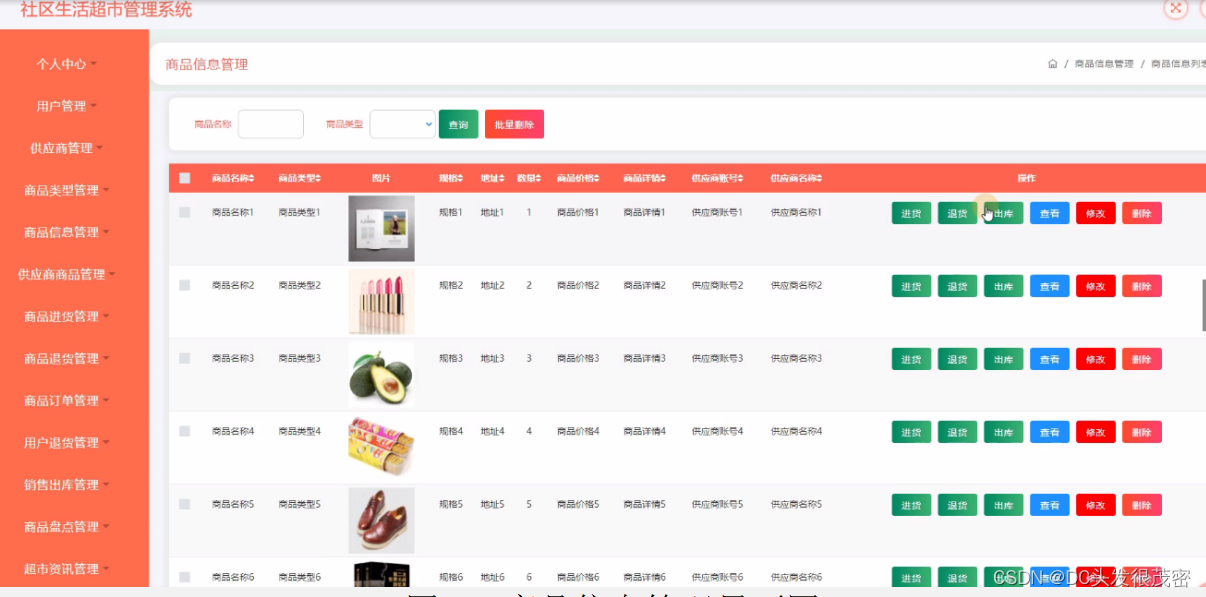Expand 供应商商品管理 sidebar menu
Screen dimensions: 1206x597
click(x=67, y=274)
